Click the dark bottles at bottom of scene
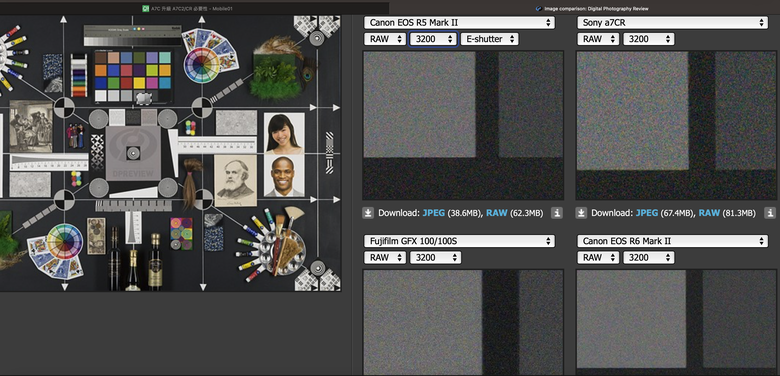 pyautogui.click(x=135, y=260)
